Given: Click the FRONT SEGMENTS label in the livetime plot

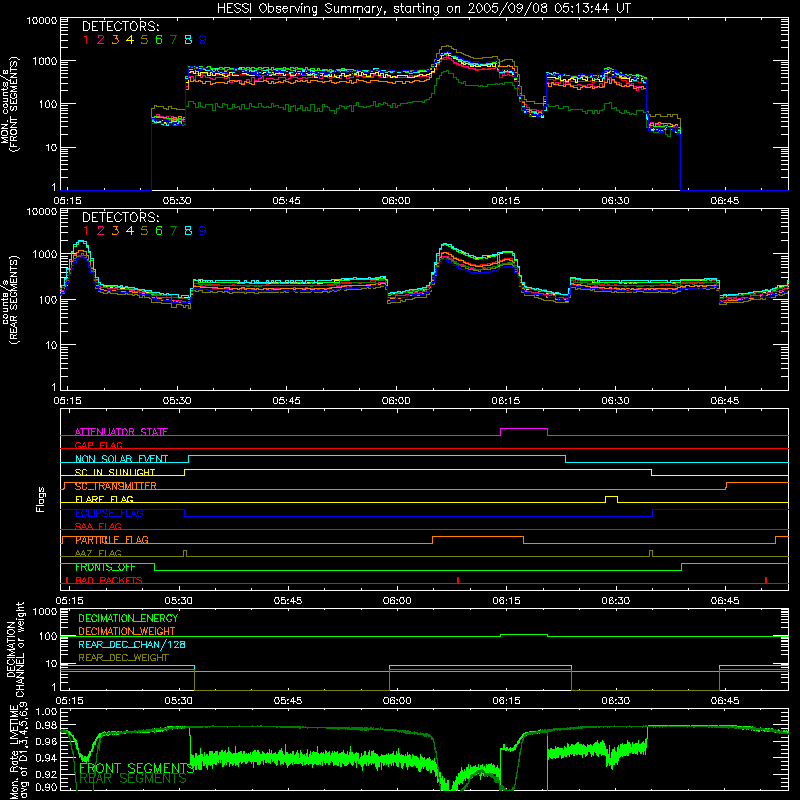Looking at the screenshot, I should [136, 768].
